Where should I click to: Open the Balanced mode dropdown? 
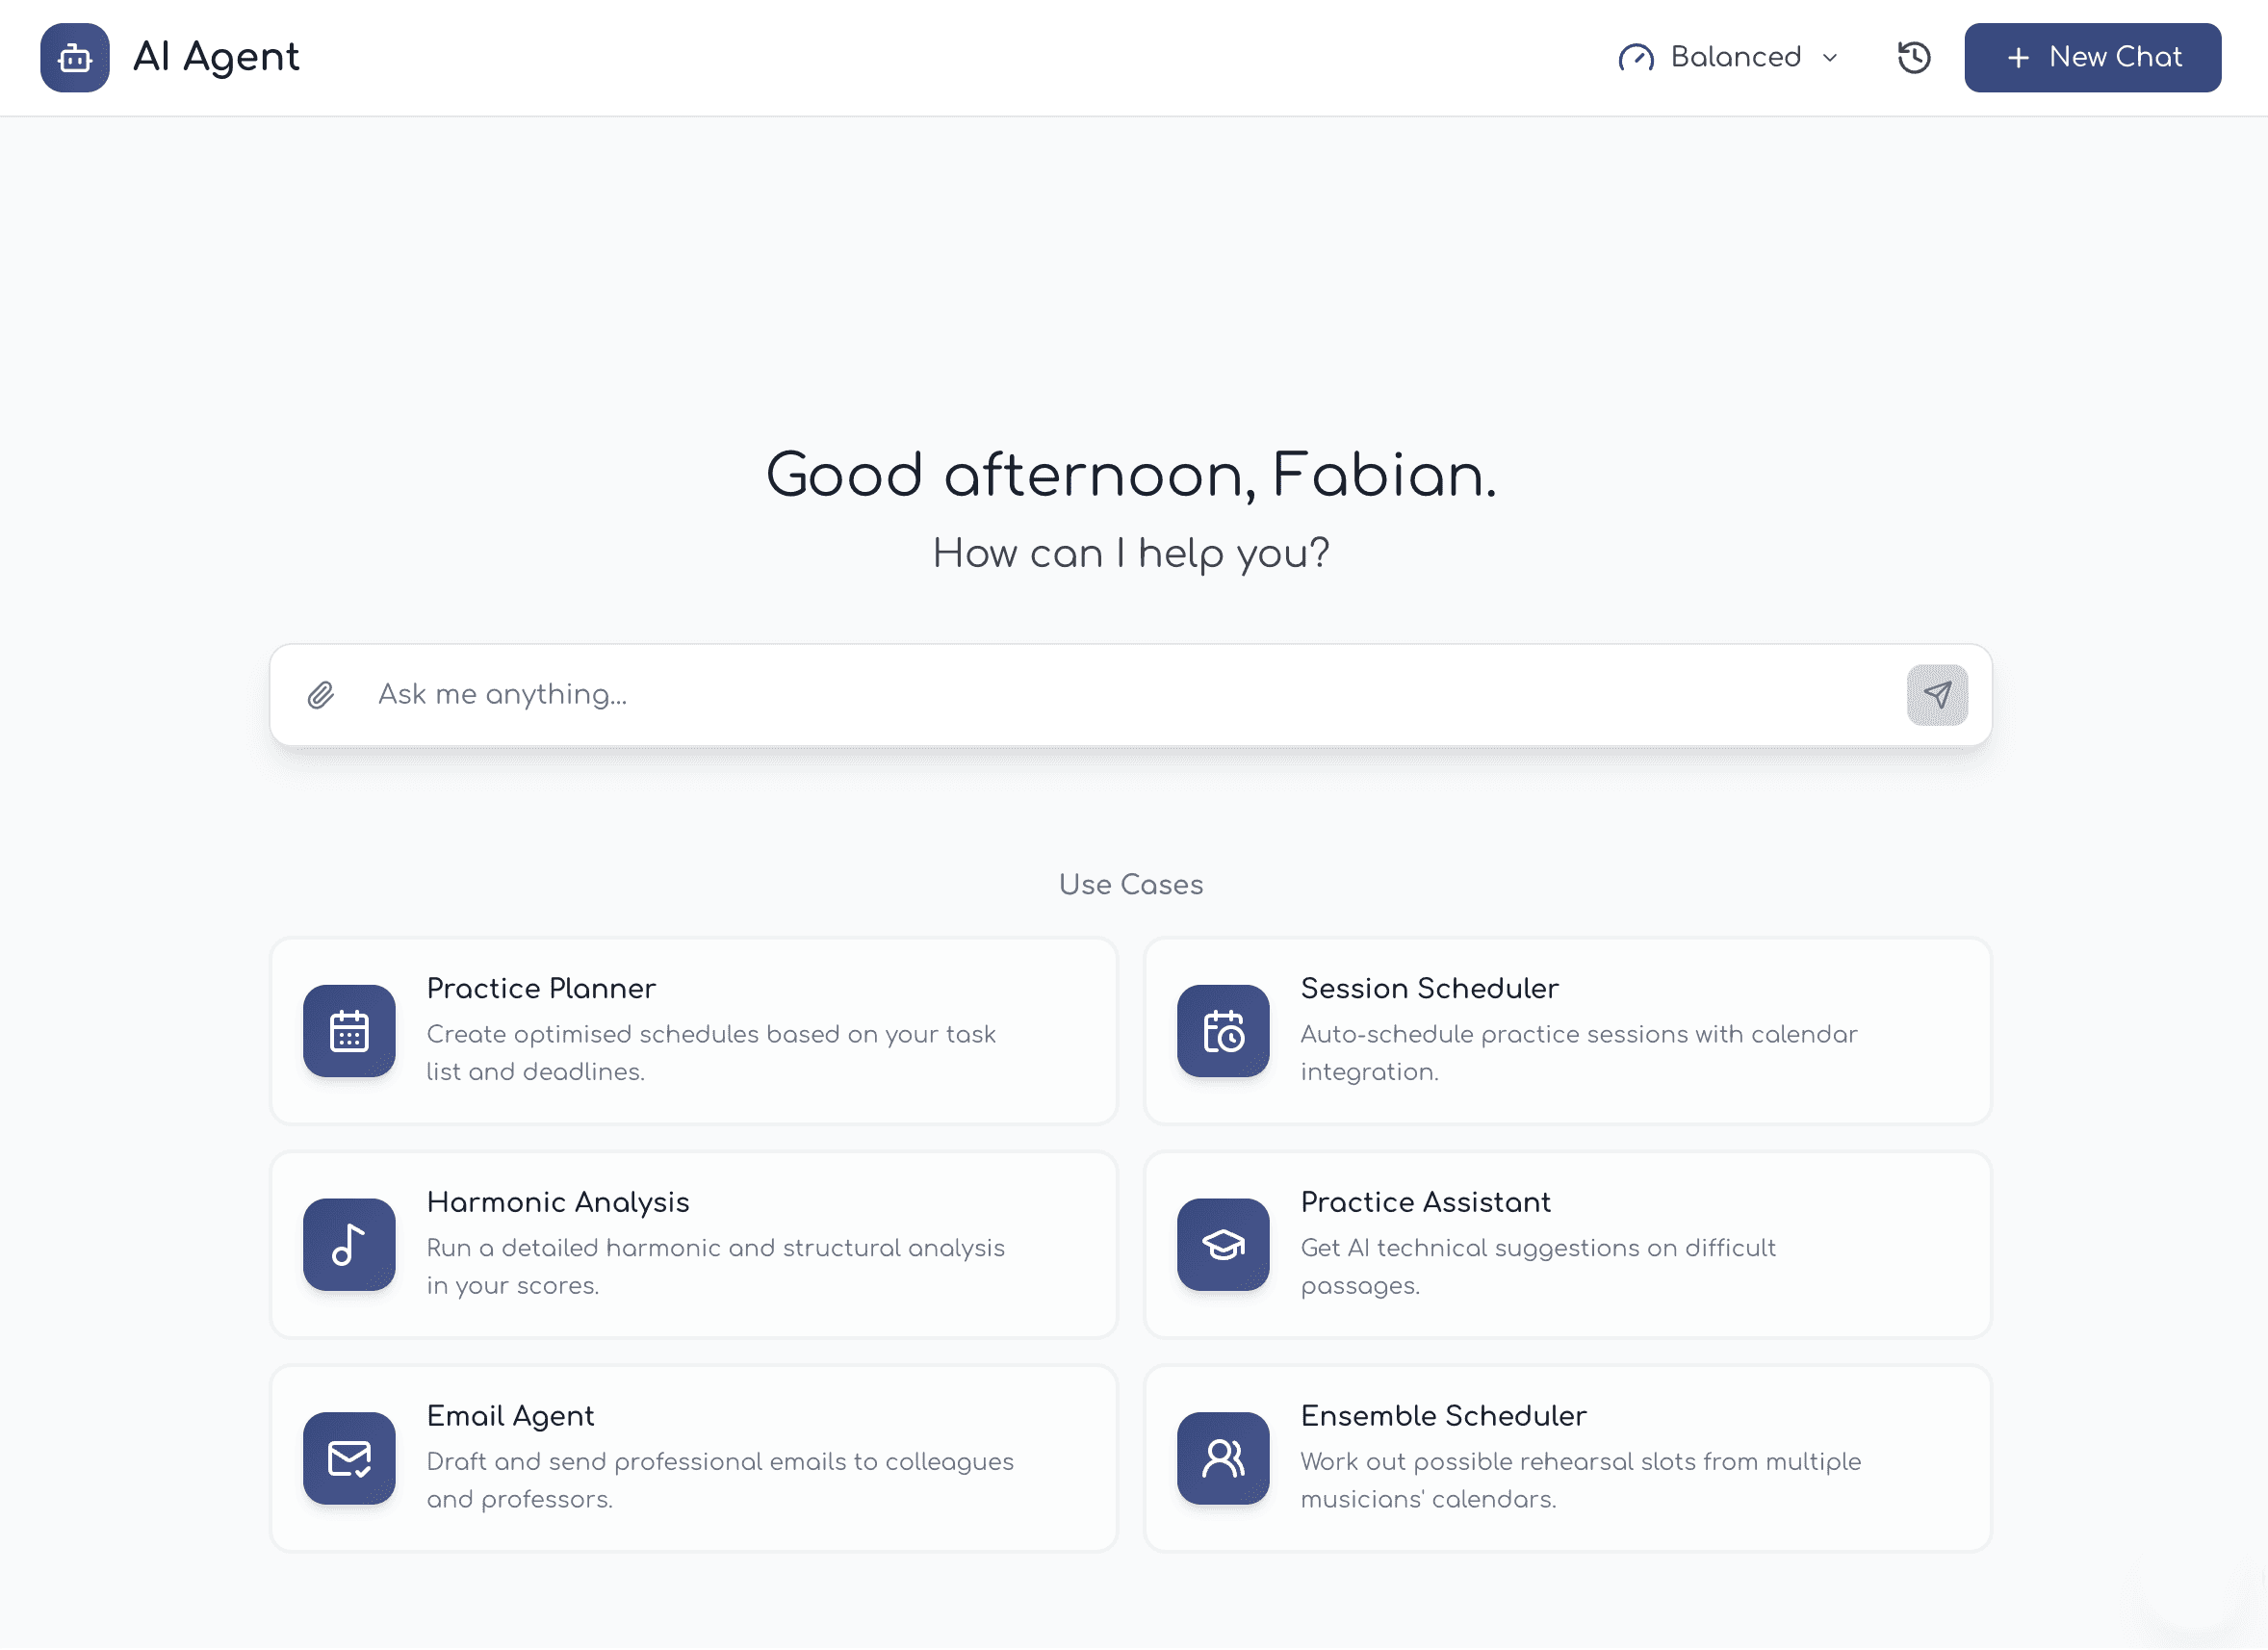click(1733, 58)
